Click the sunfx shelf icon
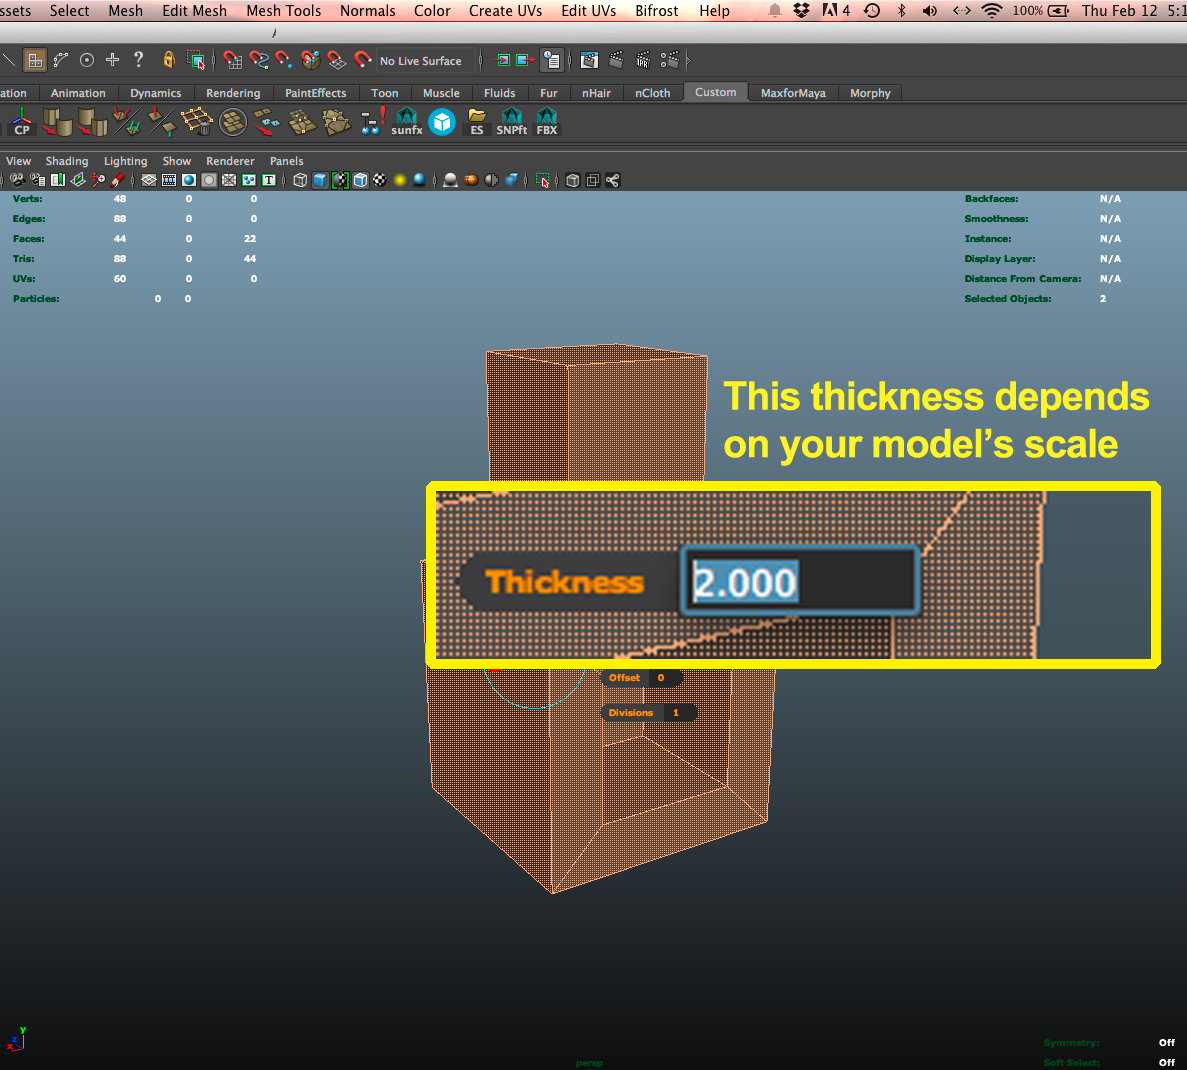The width and height of the screenshot is (1187, 1070). tap(406, 122)
